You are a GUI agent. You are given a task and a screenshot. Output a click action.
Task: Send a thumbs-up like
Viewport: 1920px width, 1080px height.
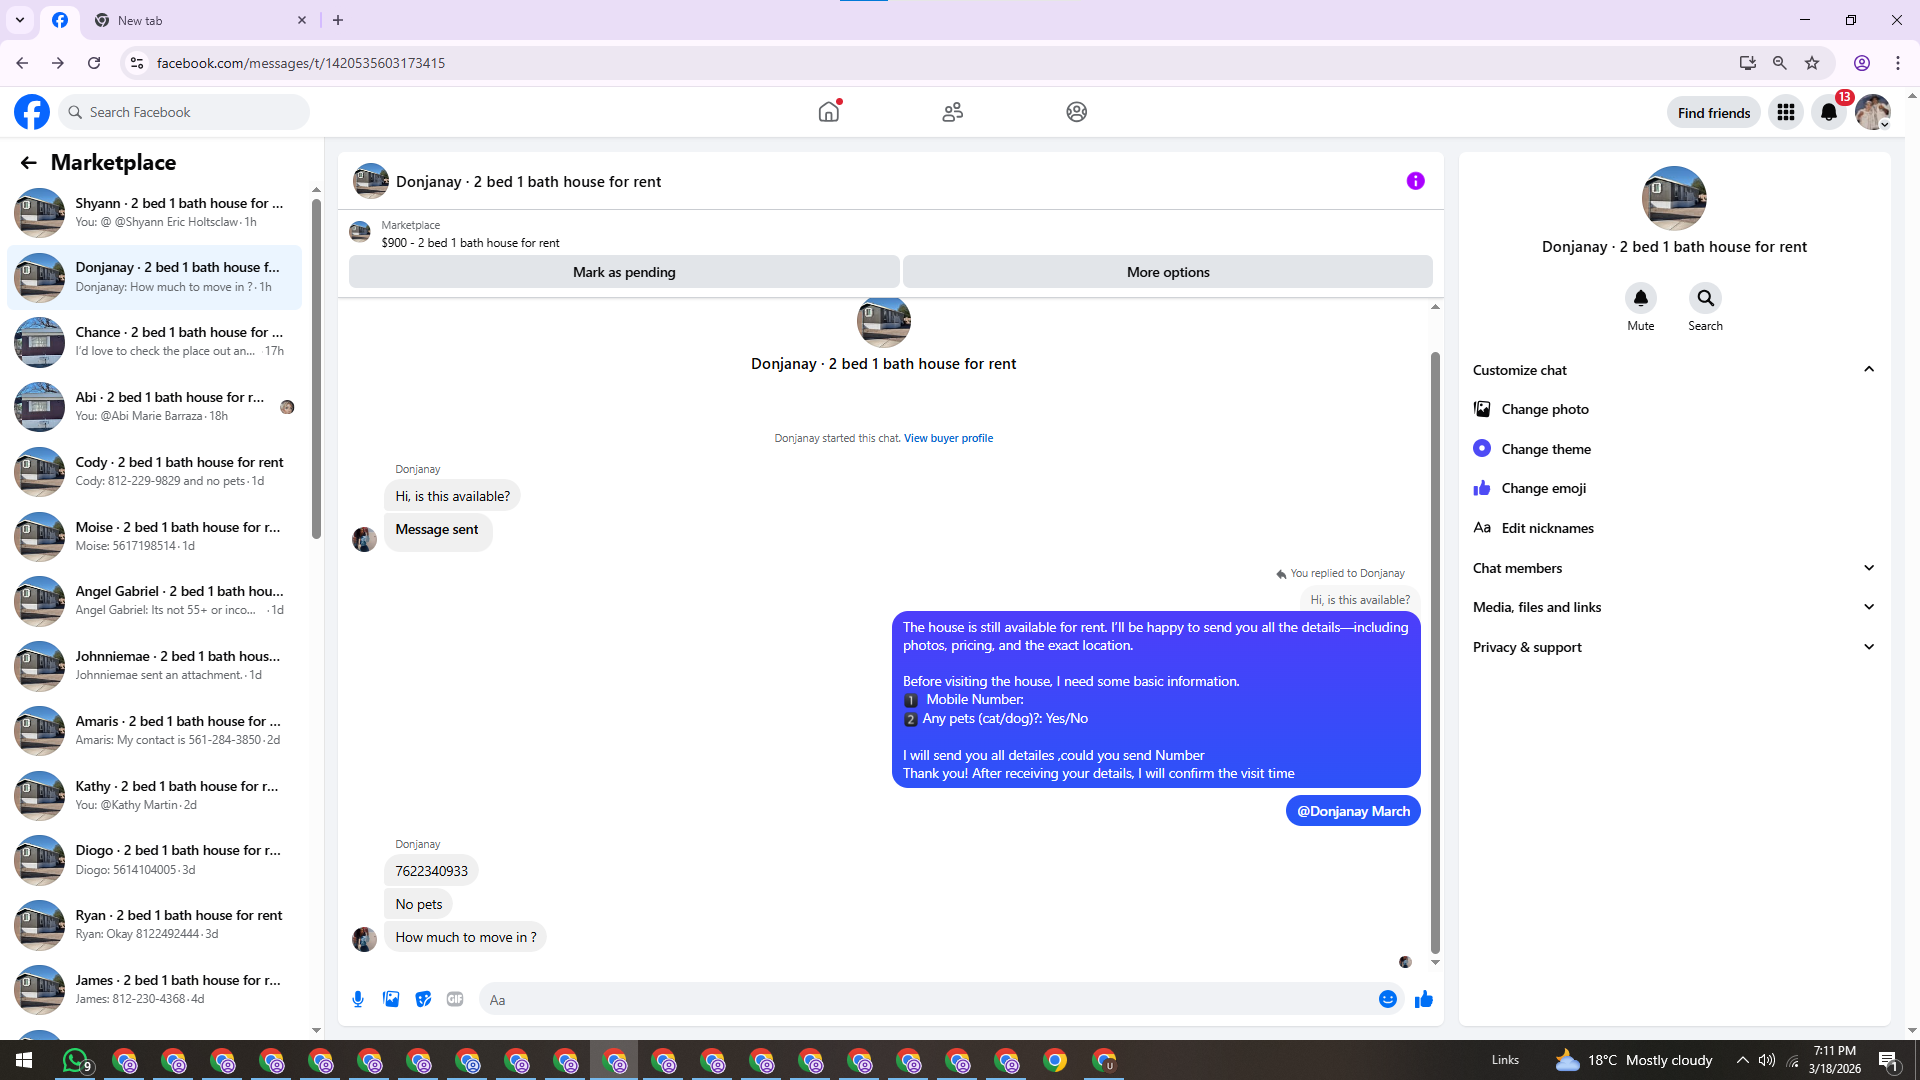[x=1424, y=999]
